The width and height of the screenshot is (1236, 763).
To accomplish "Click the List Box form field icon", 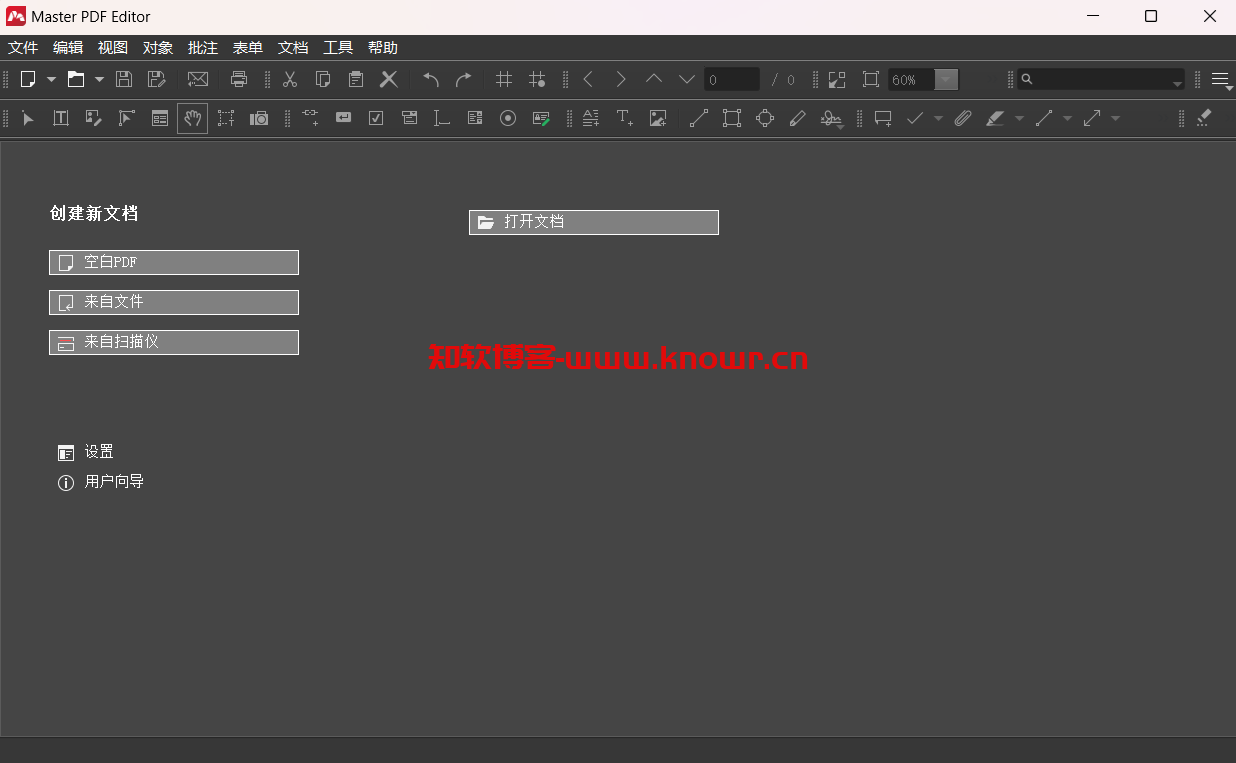I will (x=475, y=118).
